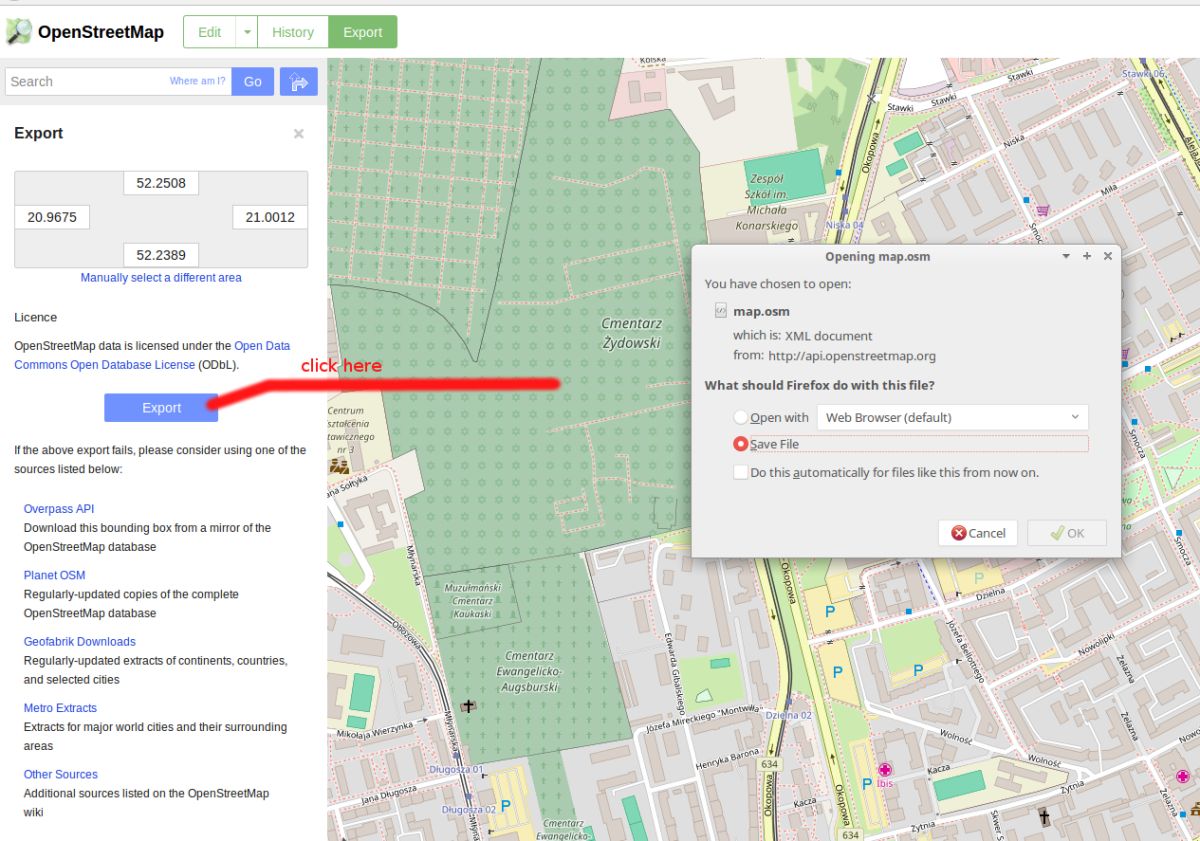Click the blue Export button
This screenshot has width=1200, height=841.
pos(161,407)
